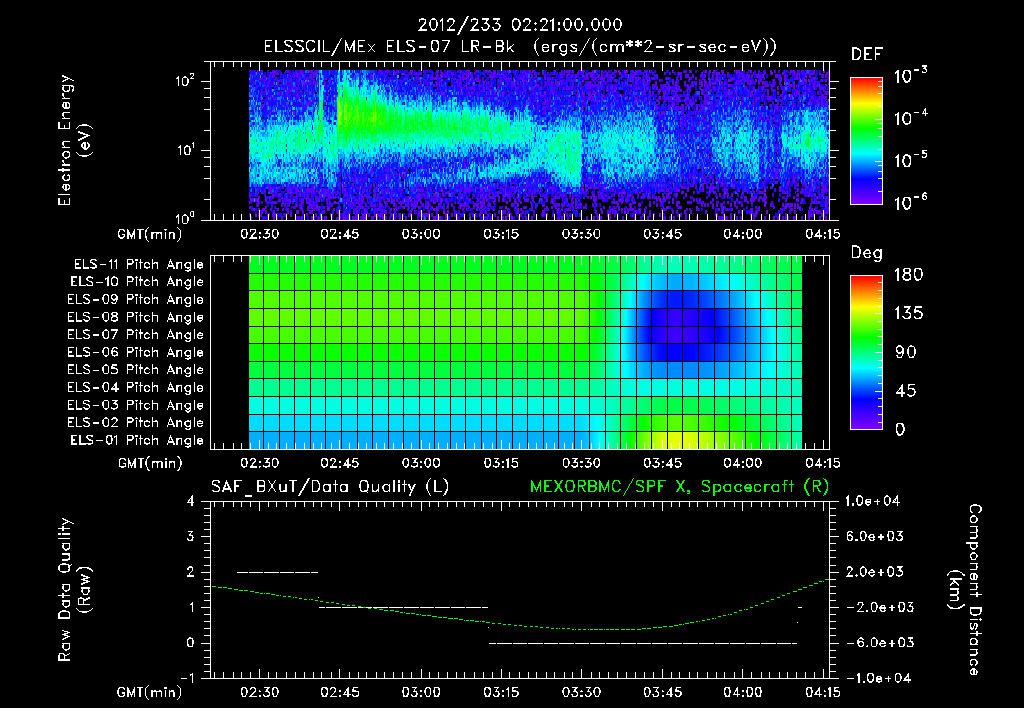This screenshot has height=708, width=1024.
Task: Click the 1.0e+04 tick on distance axis
Action: [872, 501]
